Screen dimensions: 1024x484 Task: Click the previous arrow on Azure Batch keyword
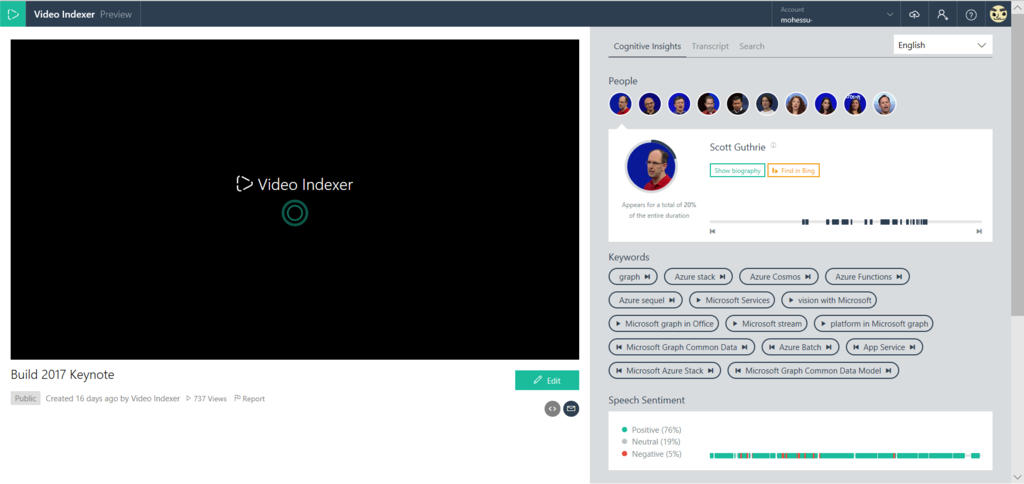[x=772, y=347]
